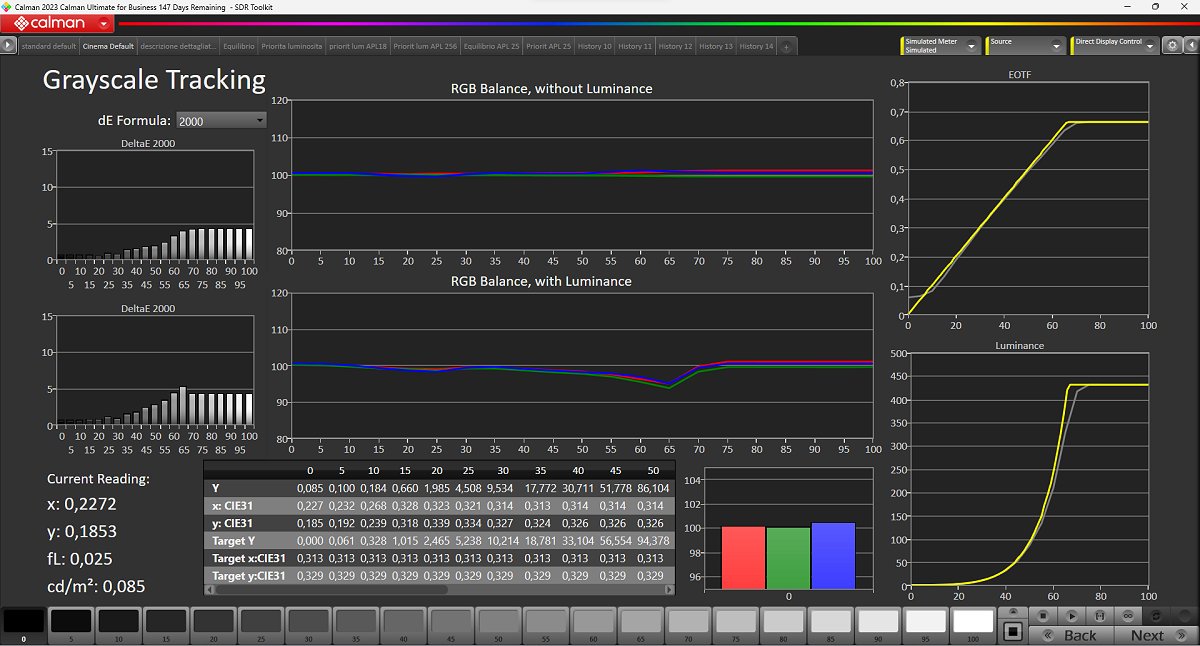
Task: Expand the Source dropdown
Action: [x=1057, y=46]
